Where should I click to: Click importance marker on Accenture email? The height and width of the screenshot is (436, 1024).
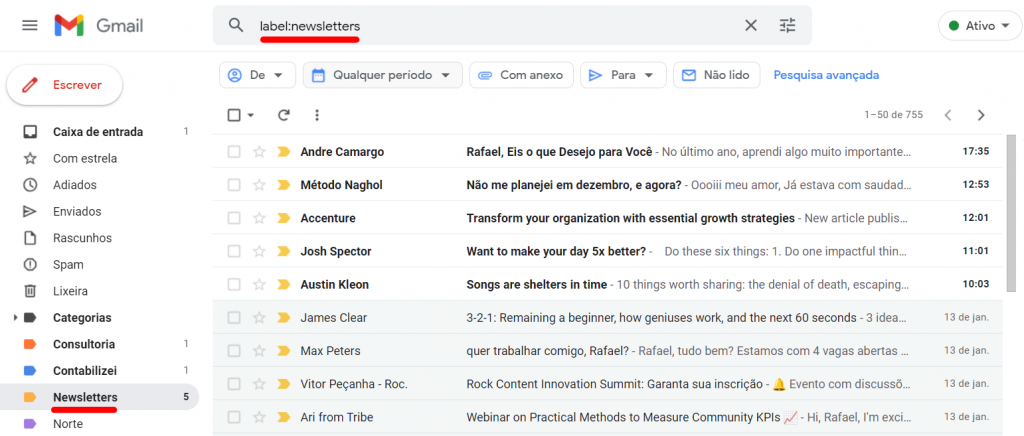pyautogui.click(x=283, y=218)
